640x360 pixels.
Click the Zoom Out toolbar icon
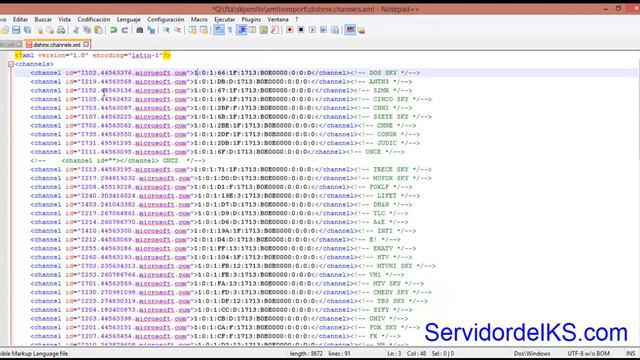point(178,30)
